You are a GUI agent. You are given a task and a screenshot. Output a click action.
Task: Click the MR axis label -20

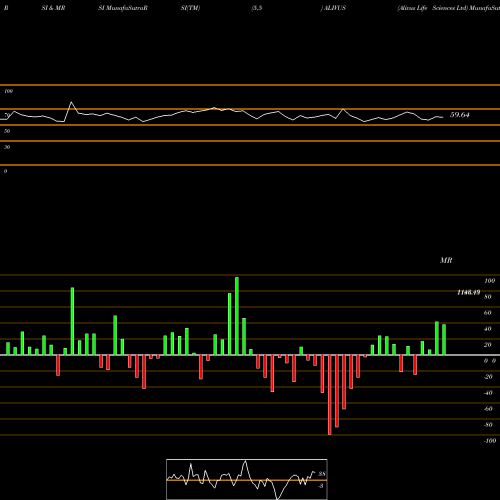click(x=488, y=377)
